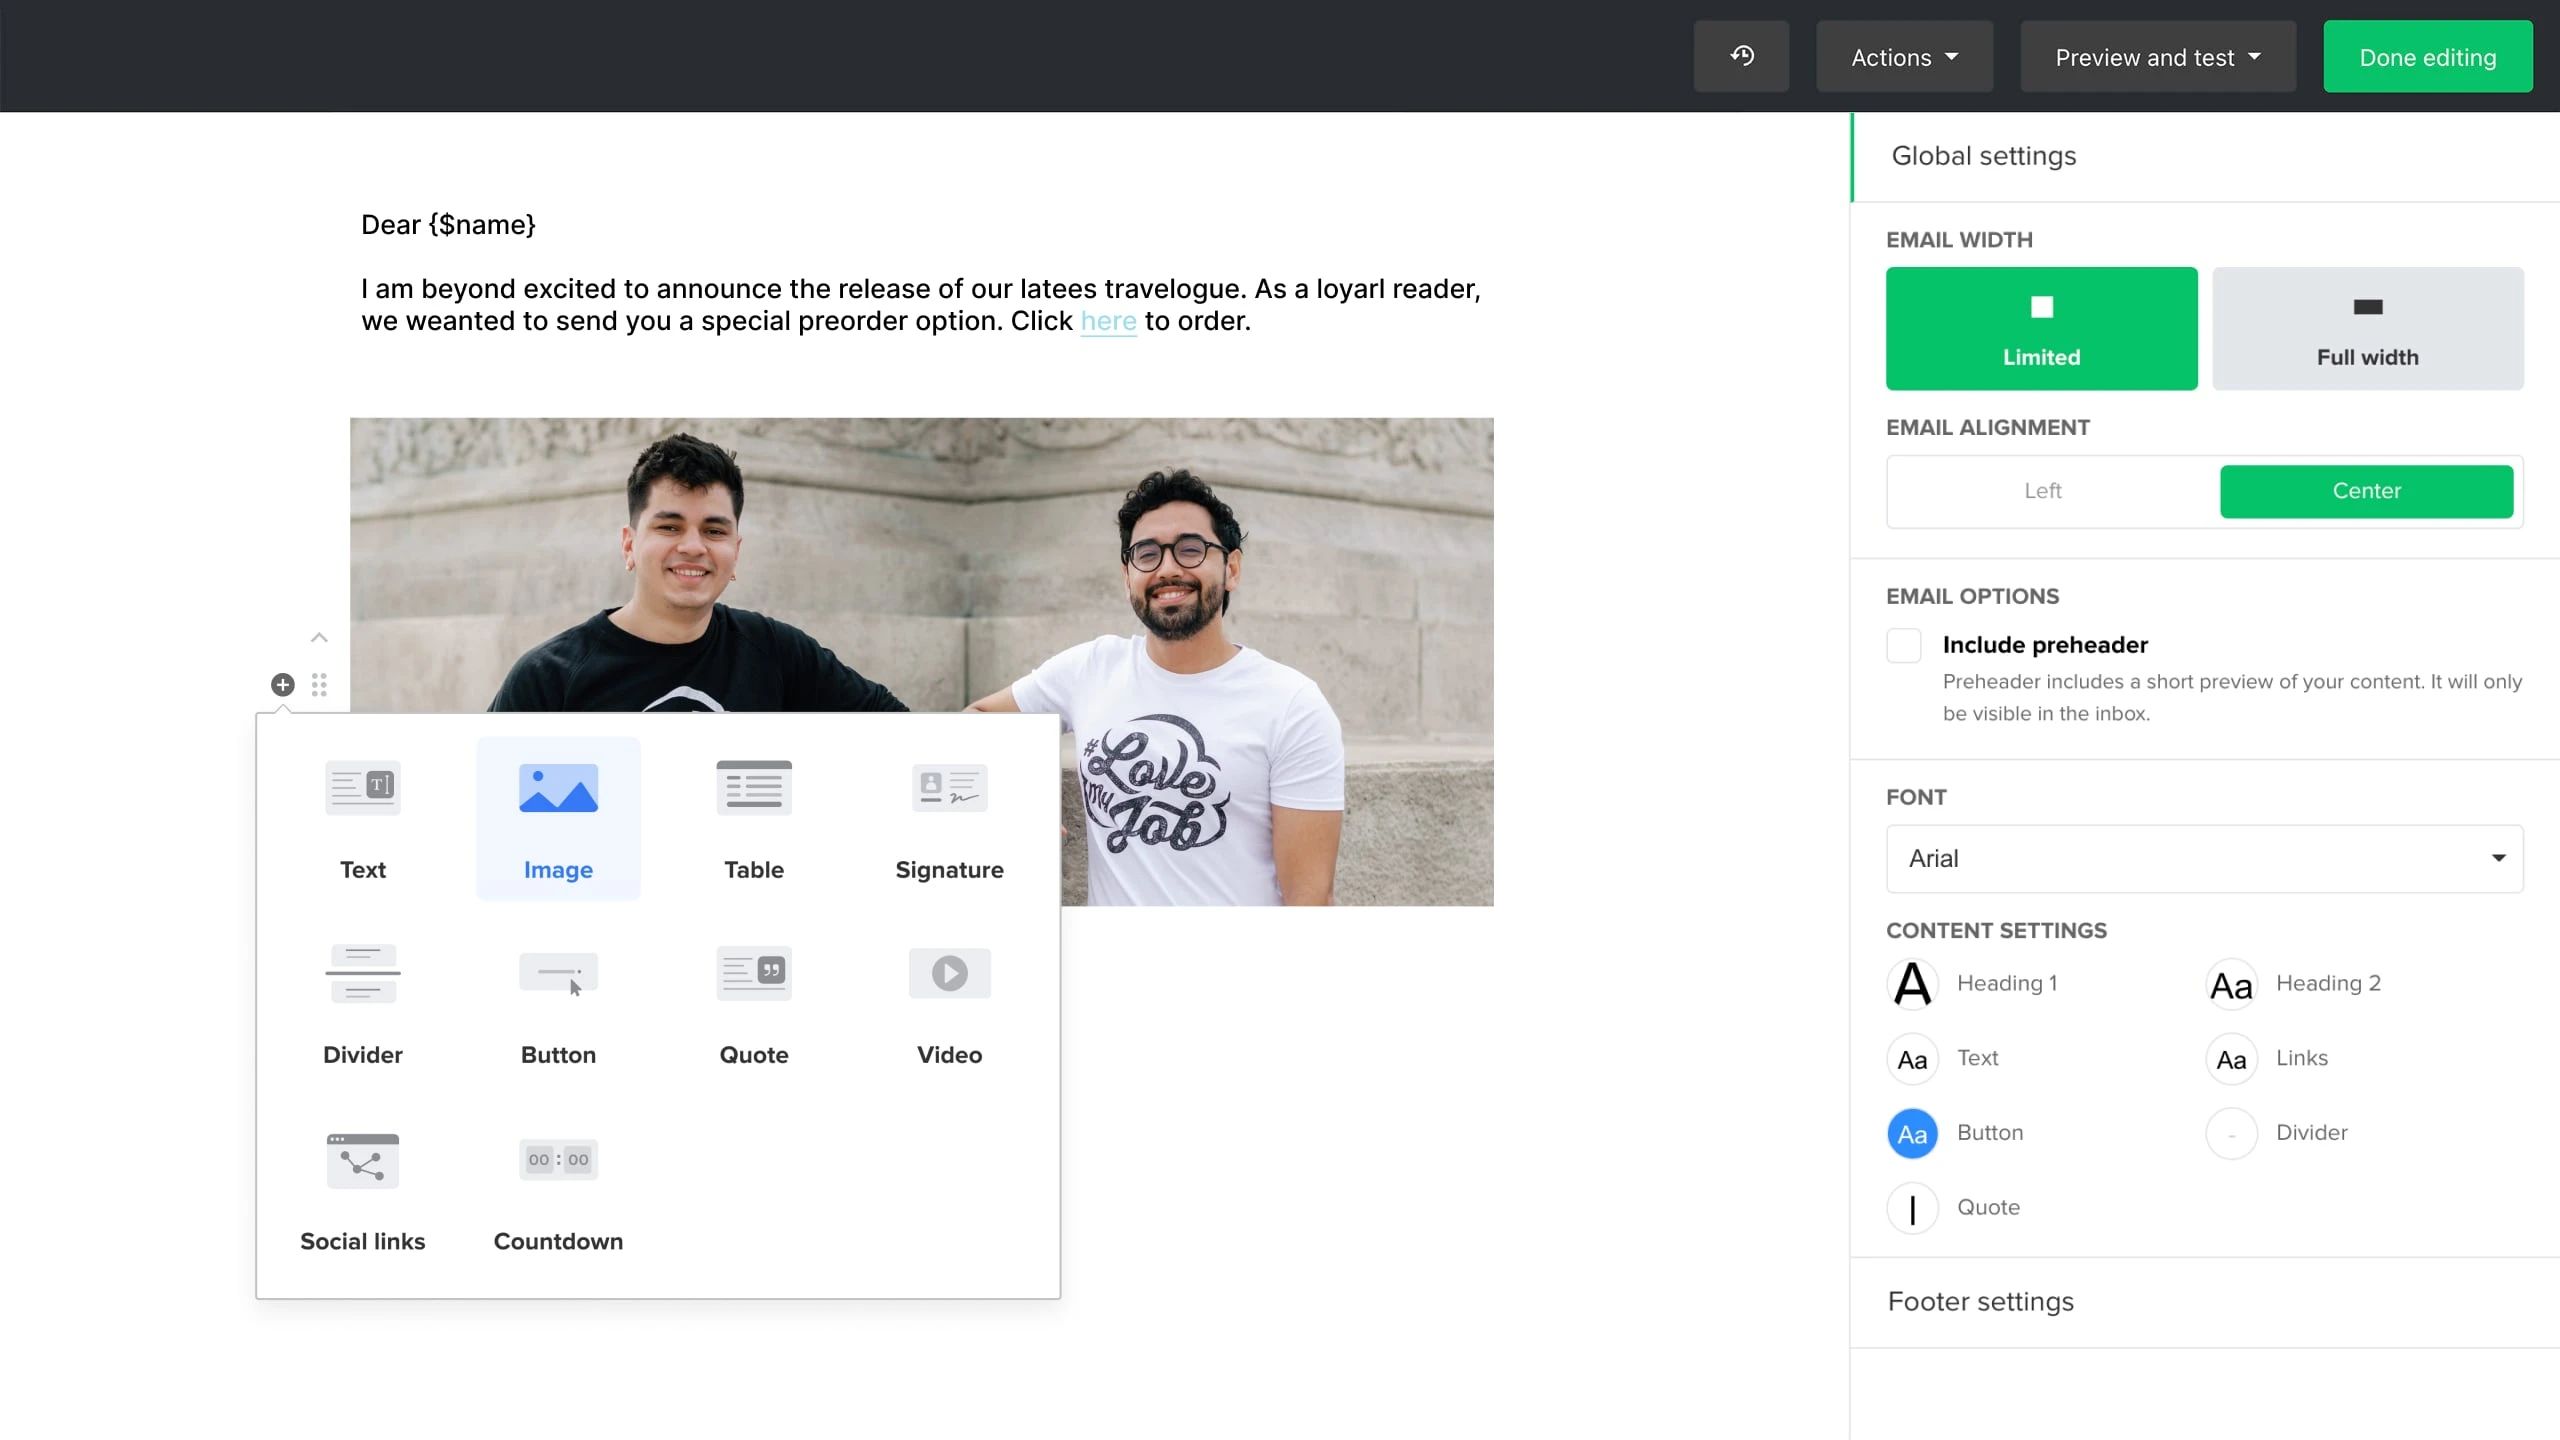Select the Countdown block icon

pyautogui.click(x=558, y=1160)
